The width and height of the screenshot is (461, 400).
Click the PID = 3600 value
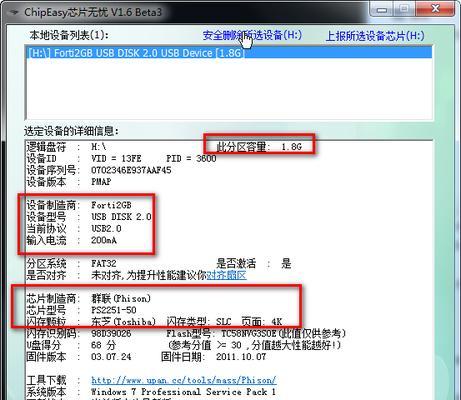click(x=191, y=158)
